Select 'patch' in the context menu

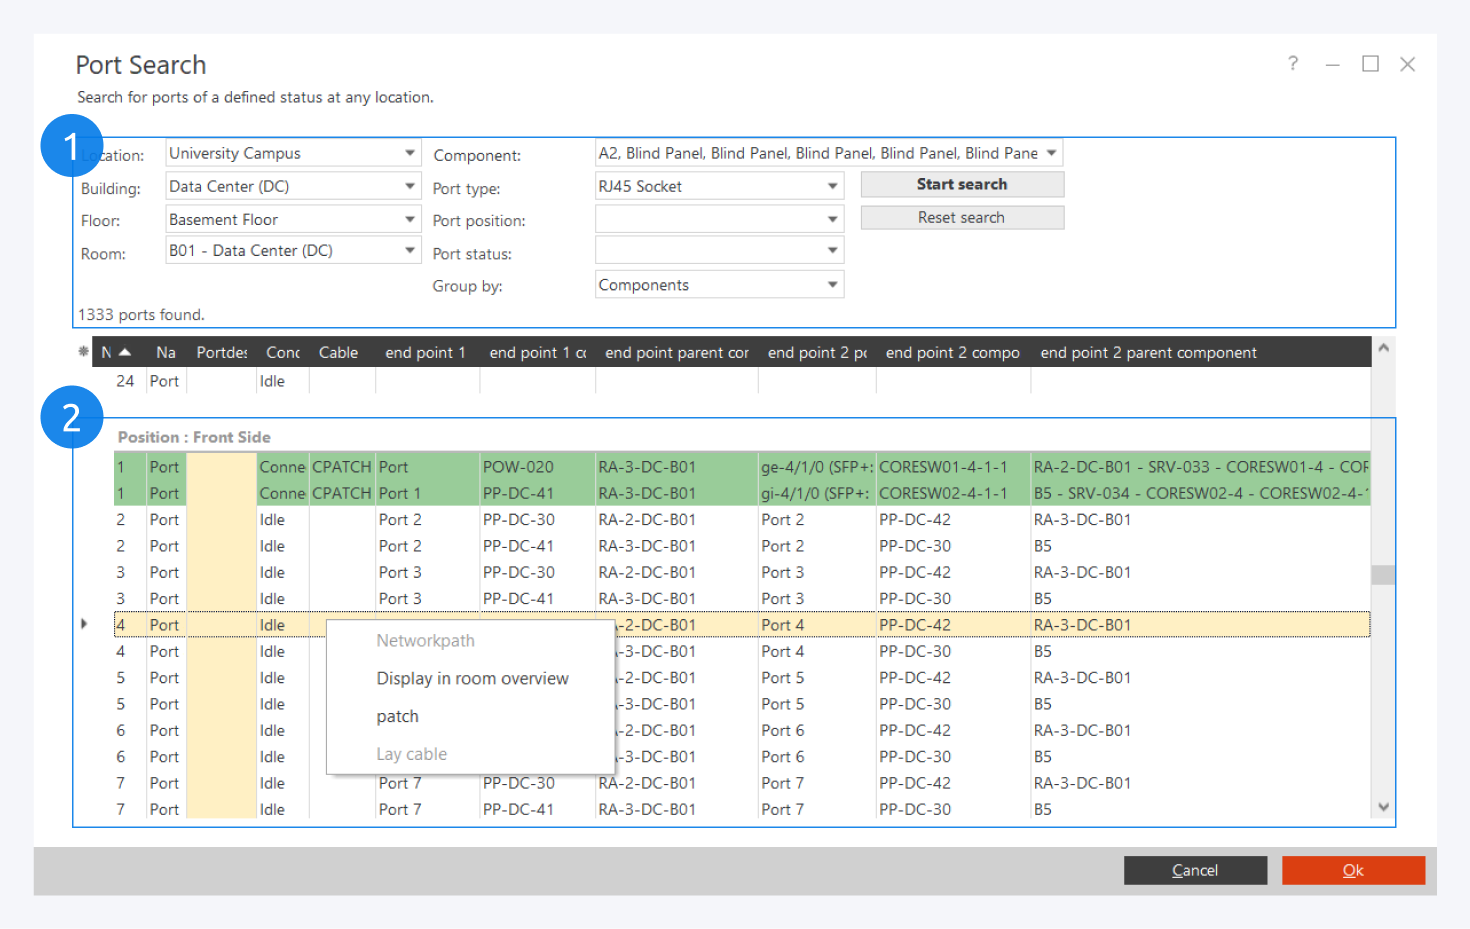(398, 716)
